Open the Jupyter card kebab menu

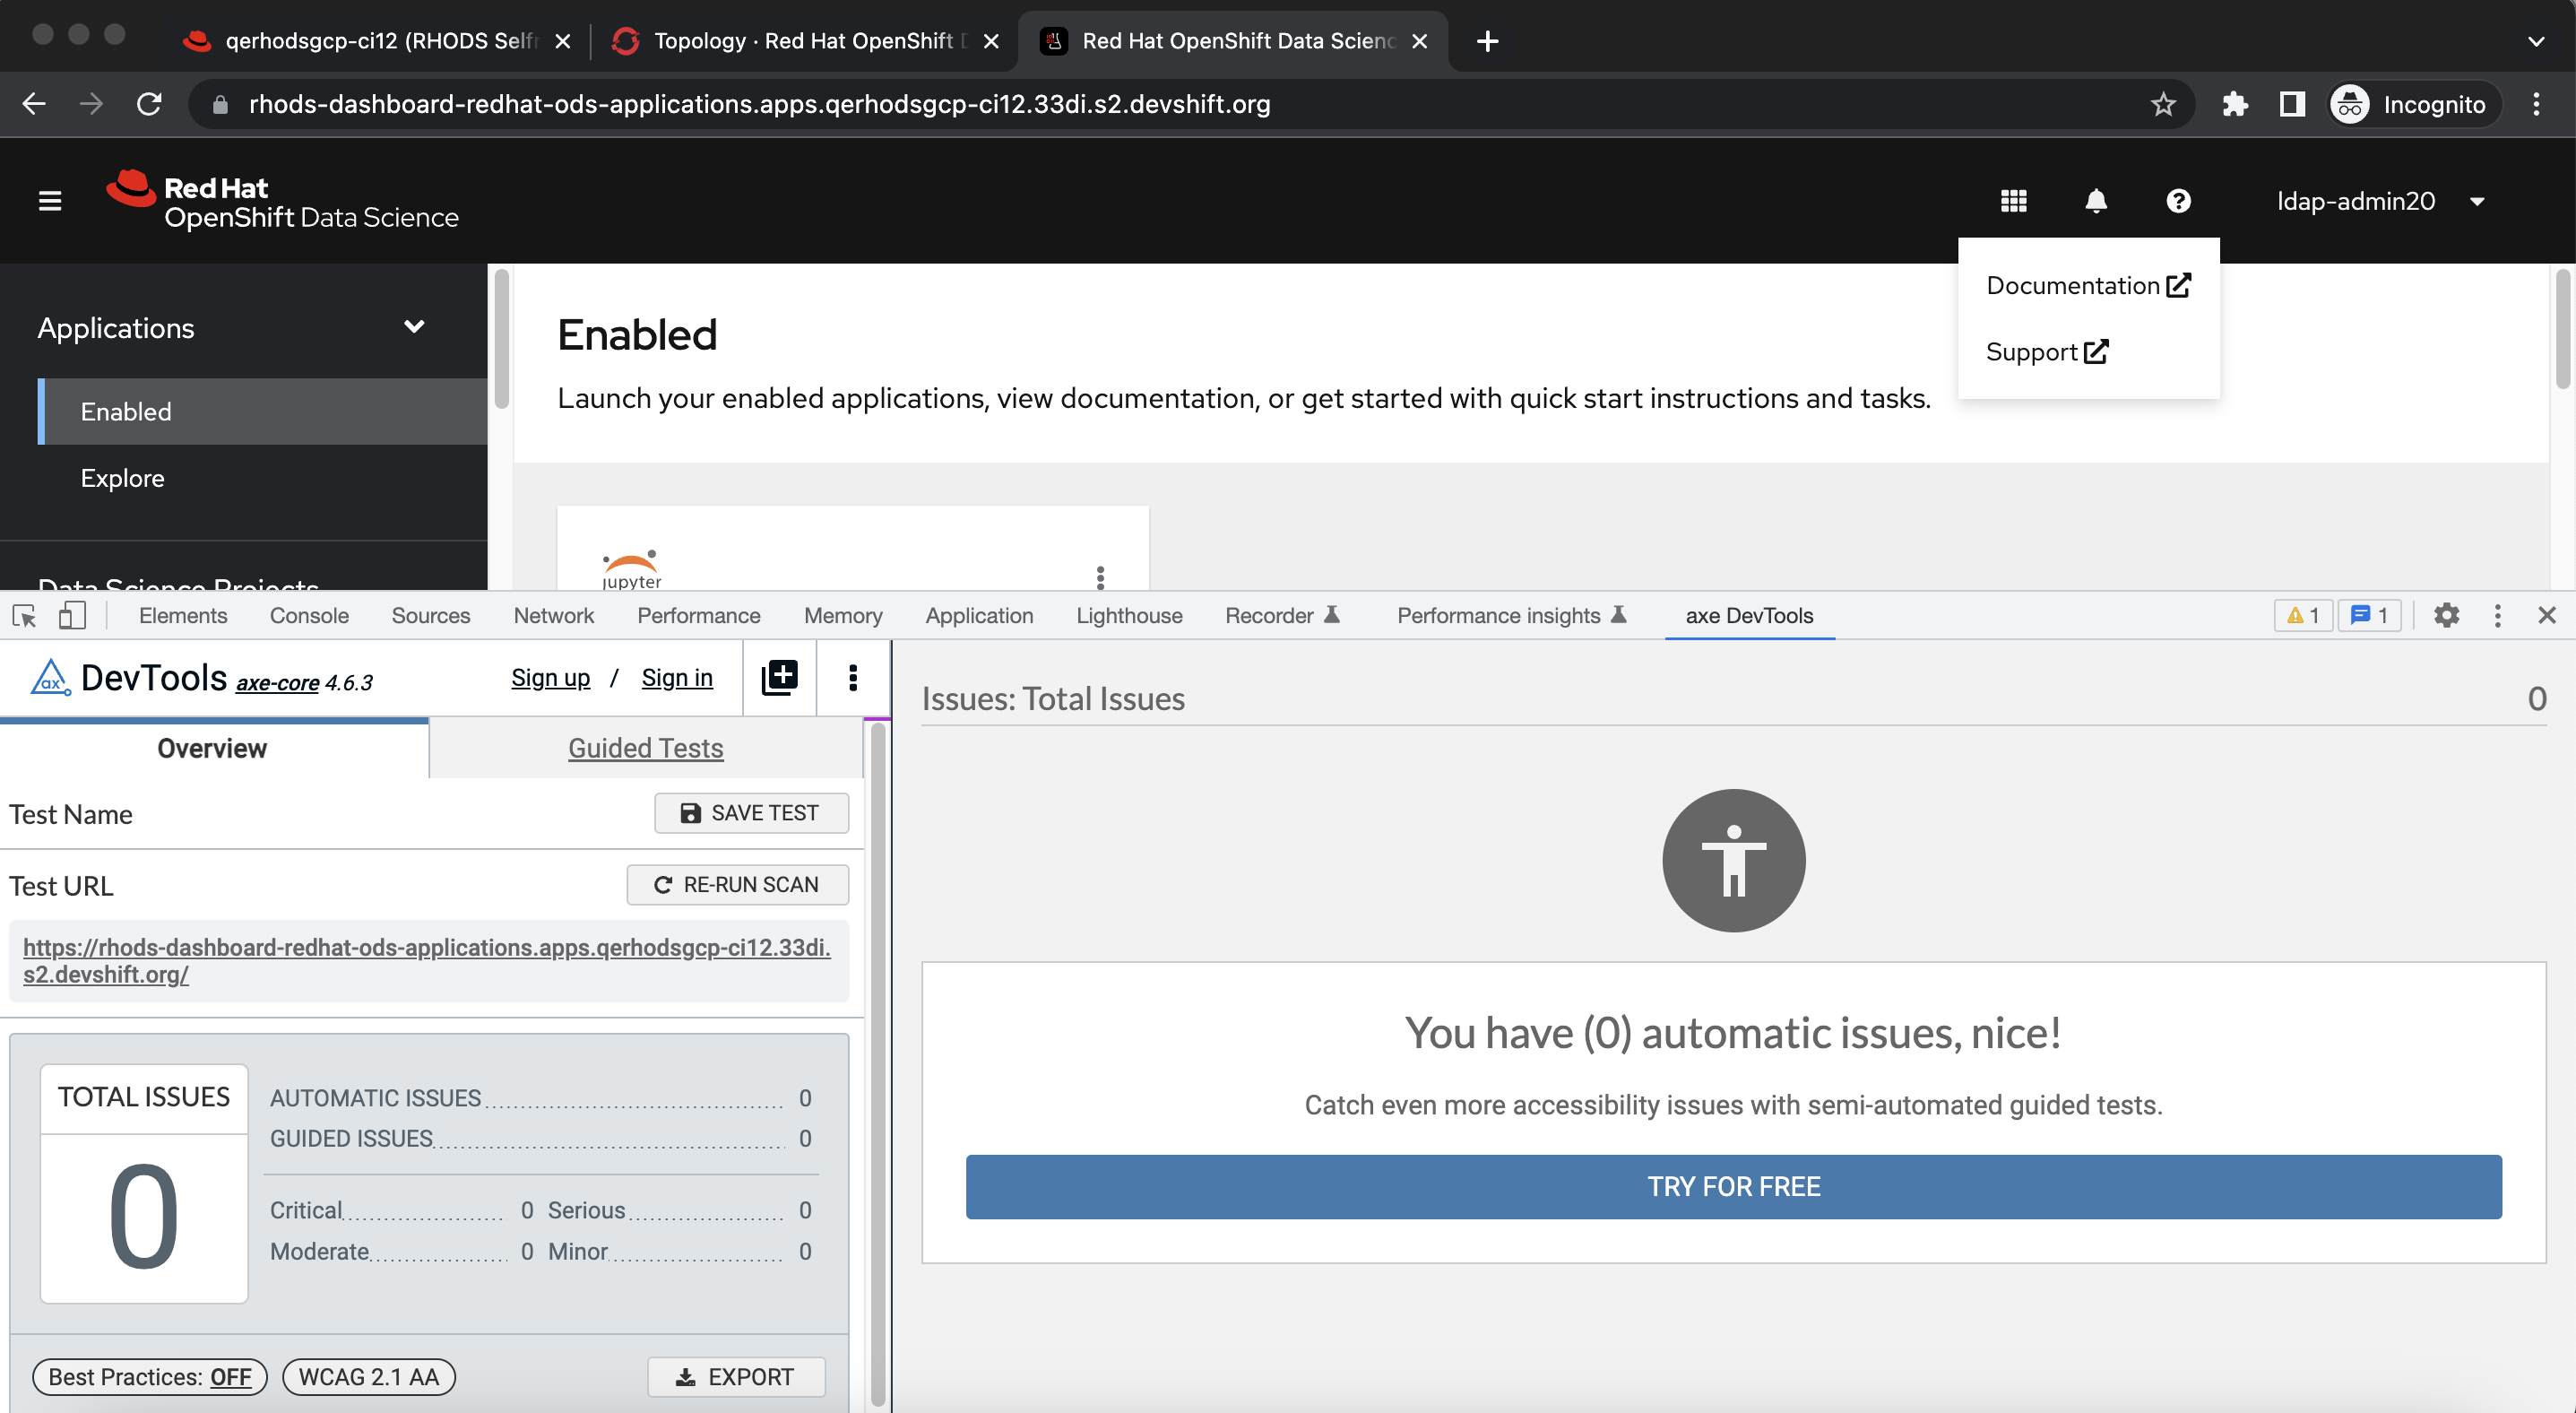coord(1100,577)
